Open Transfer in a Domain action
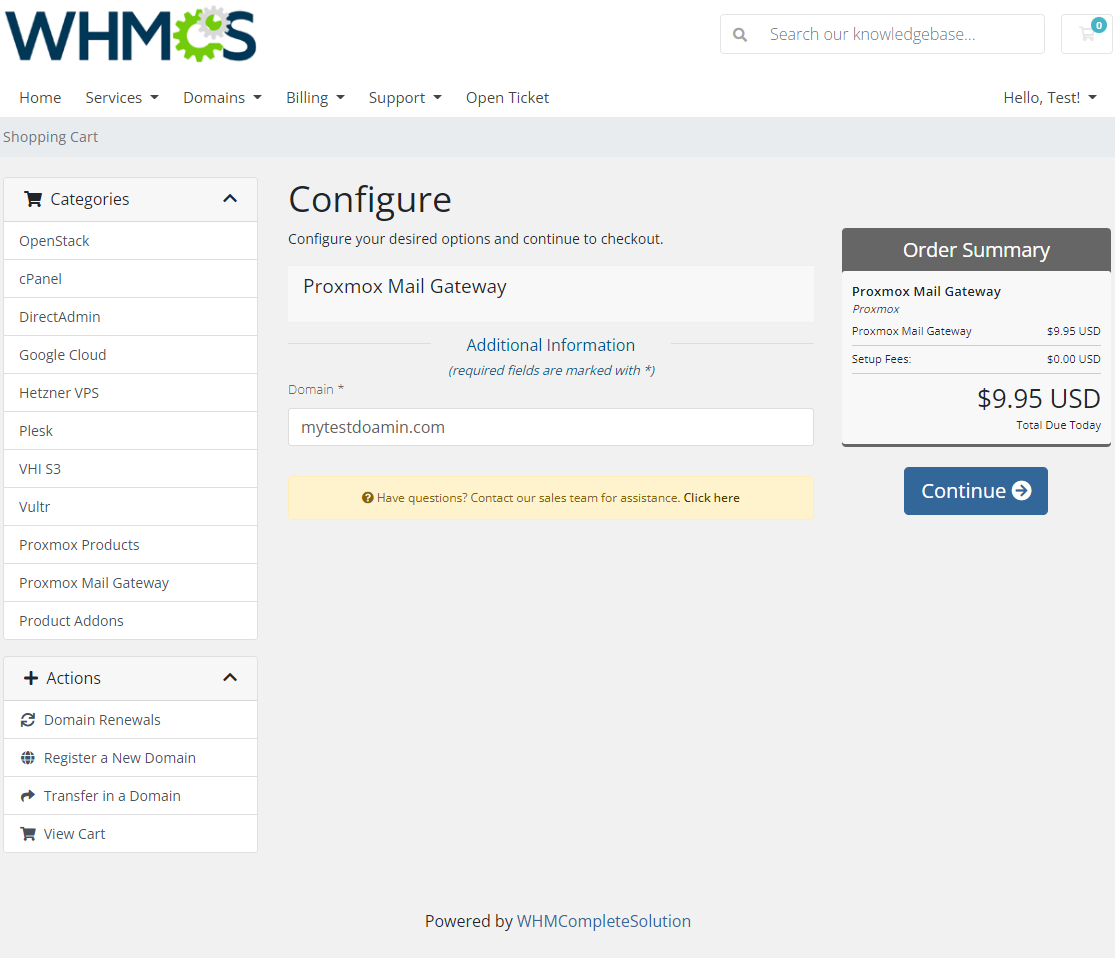 click(x=130, y=796)
